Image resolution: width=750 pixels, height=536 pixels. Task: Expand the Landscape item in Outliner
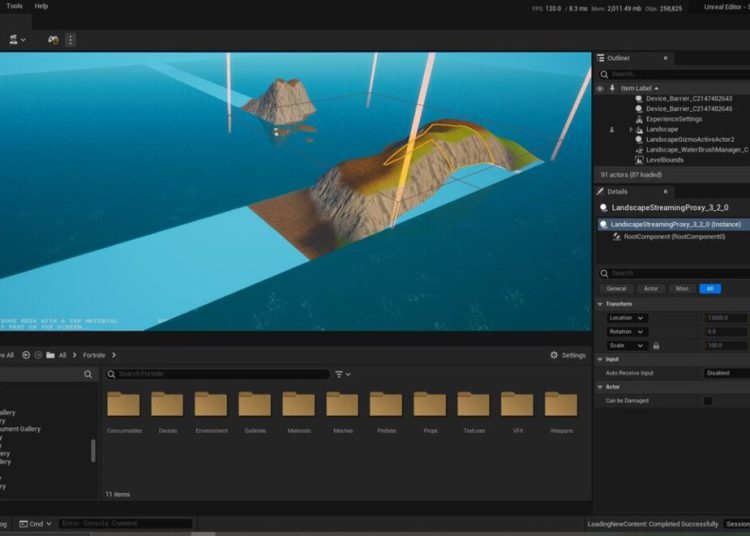point(631,129)
